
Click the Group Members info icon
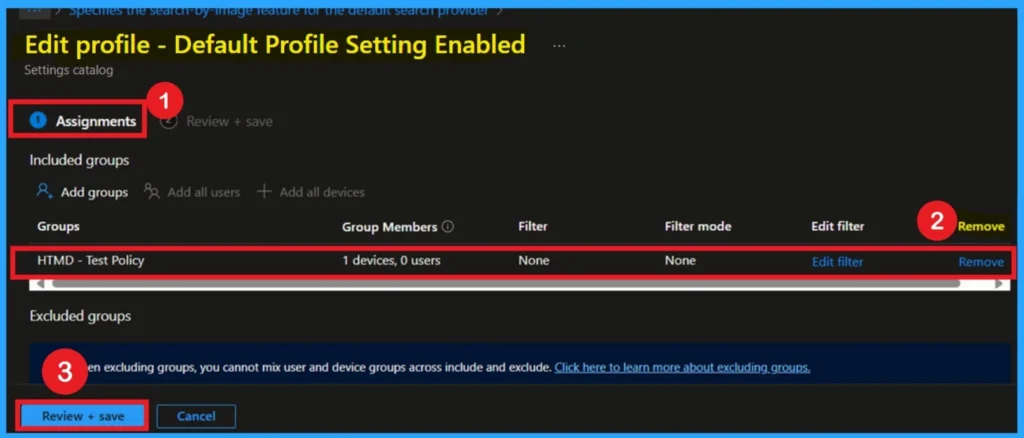(x=448, y=227)
